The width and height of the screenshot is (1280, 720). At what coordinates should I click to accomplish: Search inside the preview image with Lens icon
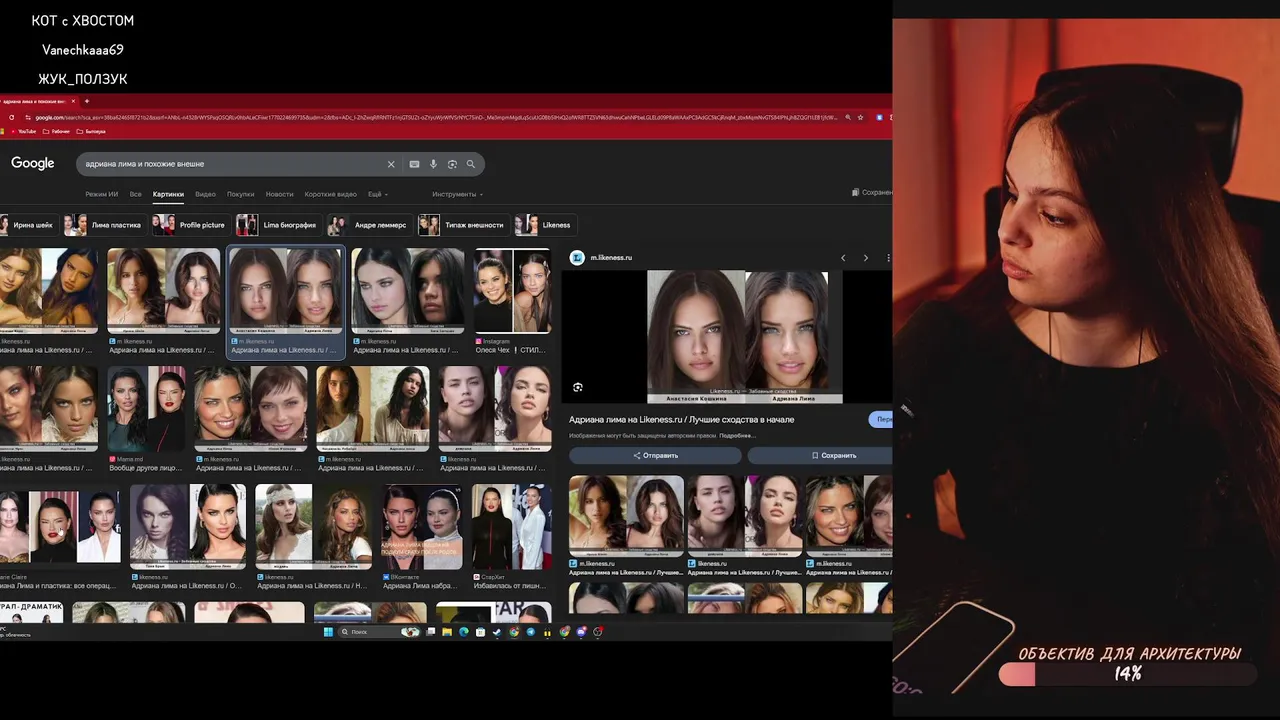pos(578,387)
